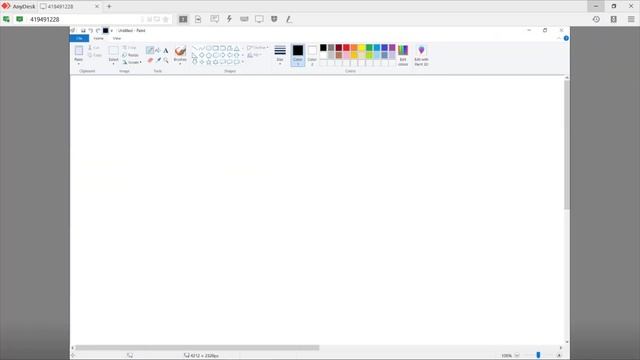Viewport: 640px width, 360px height.
Task: Switch to the Home ribbon tab
Action: [x=98, y=38]
